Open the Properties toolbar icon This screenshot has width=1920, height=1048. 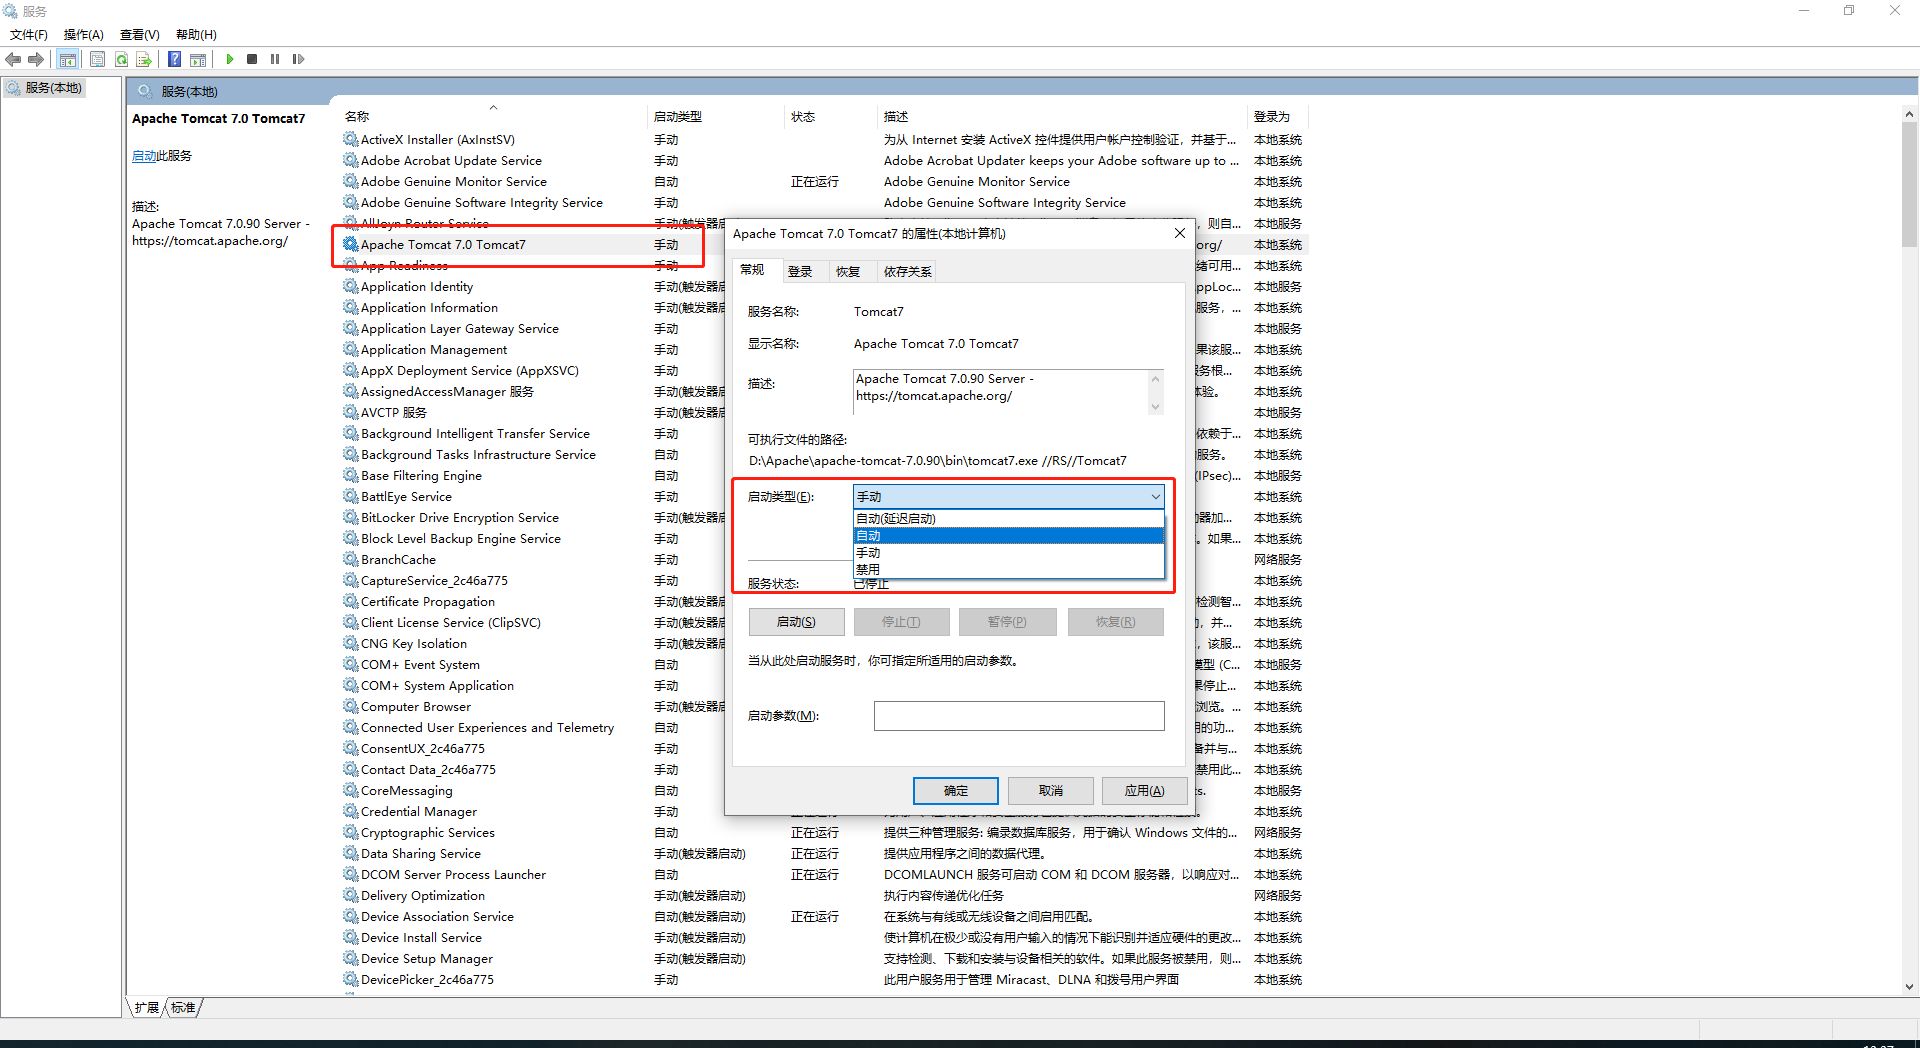click(x=97, y=59)
